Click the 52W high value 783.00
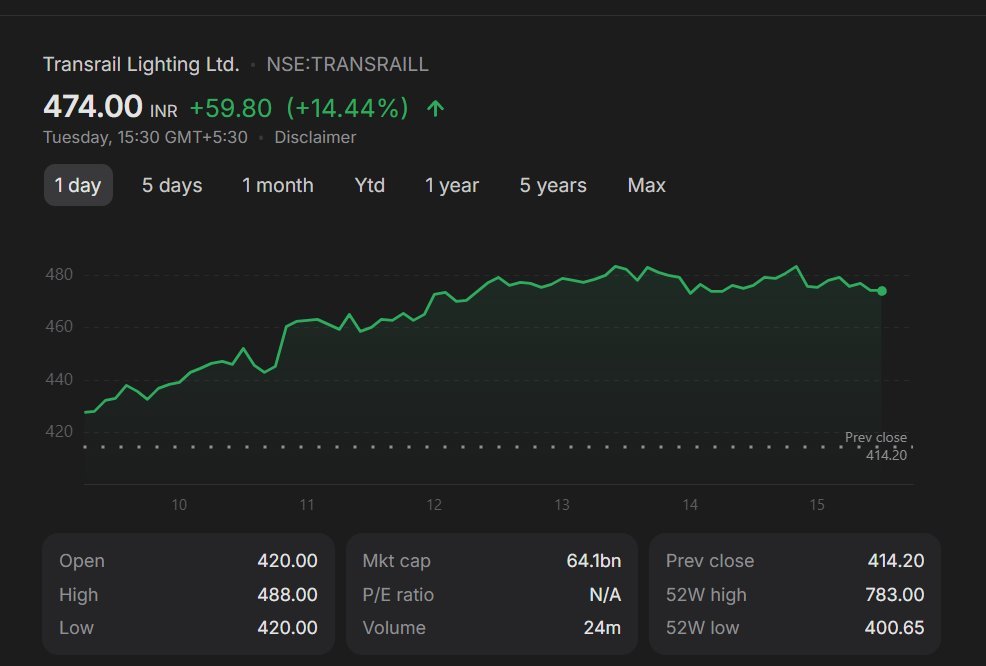Screen dimensions: 986x666 click(x=895, y=594)
